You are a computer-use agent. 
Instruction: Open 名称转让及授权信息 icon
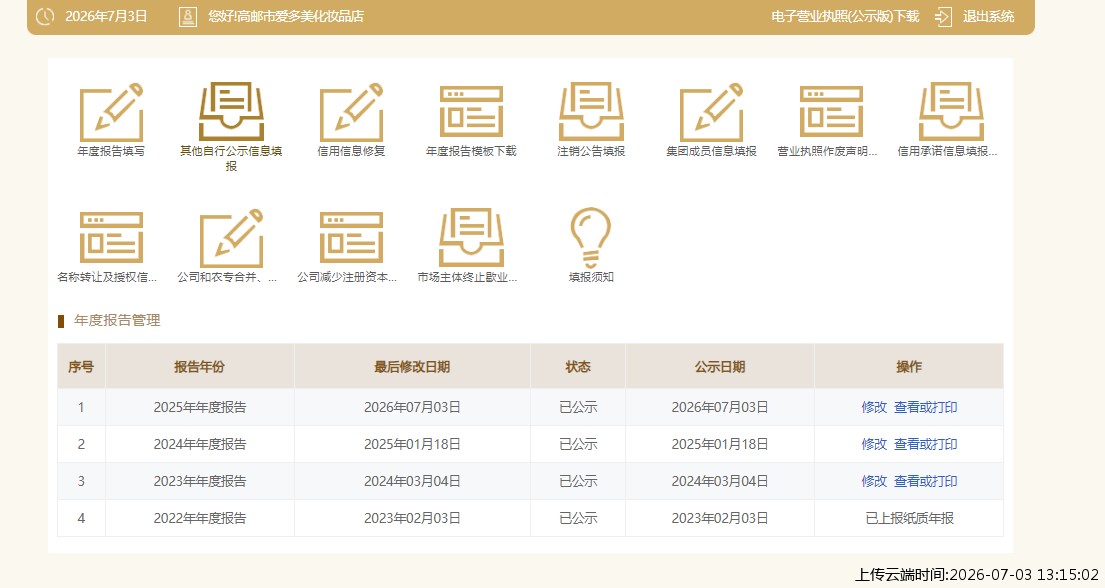pyautogui.click(x=111, y=238)
